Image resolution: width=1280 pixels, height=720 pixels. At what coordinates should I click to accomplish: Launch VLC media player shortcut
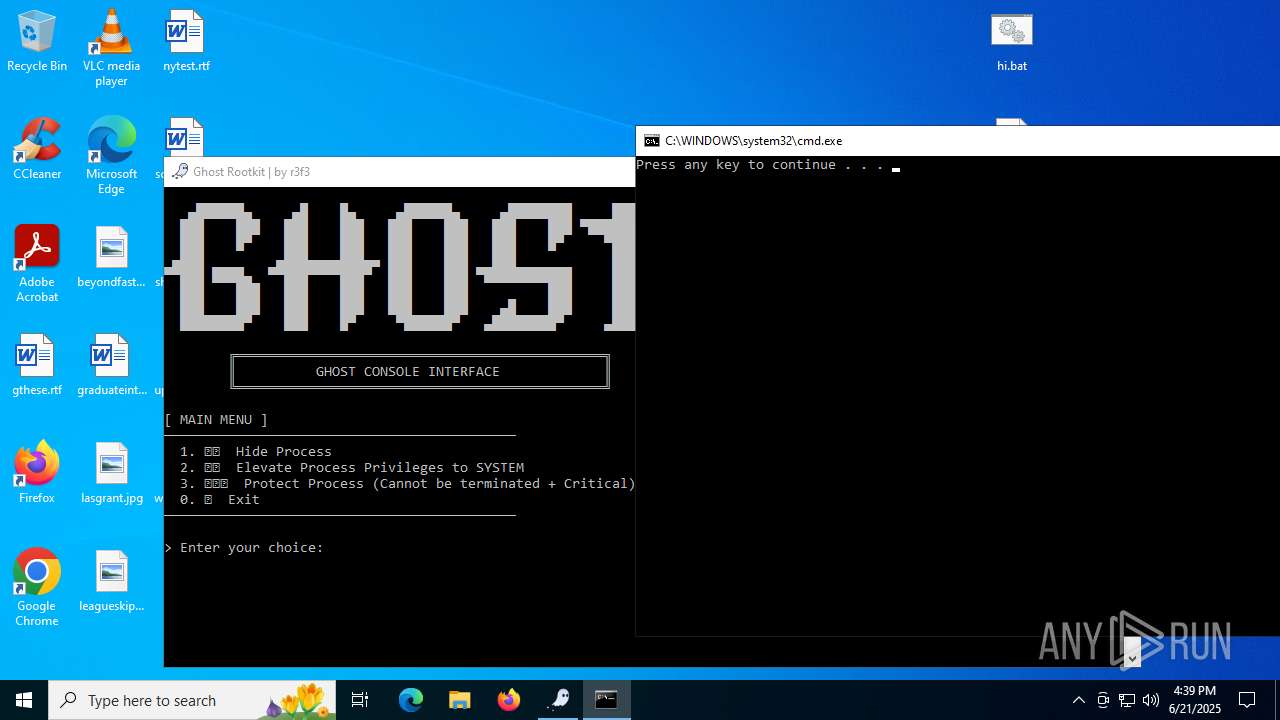click(x=111, y=48)
